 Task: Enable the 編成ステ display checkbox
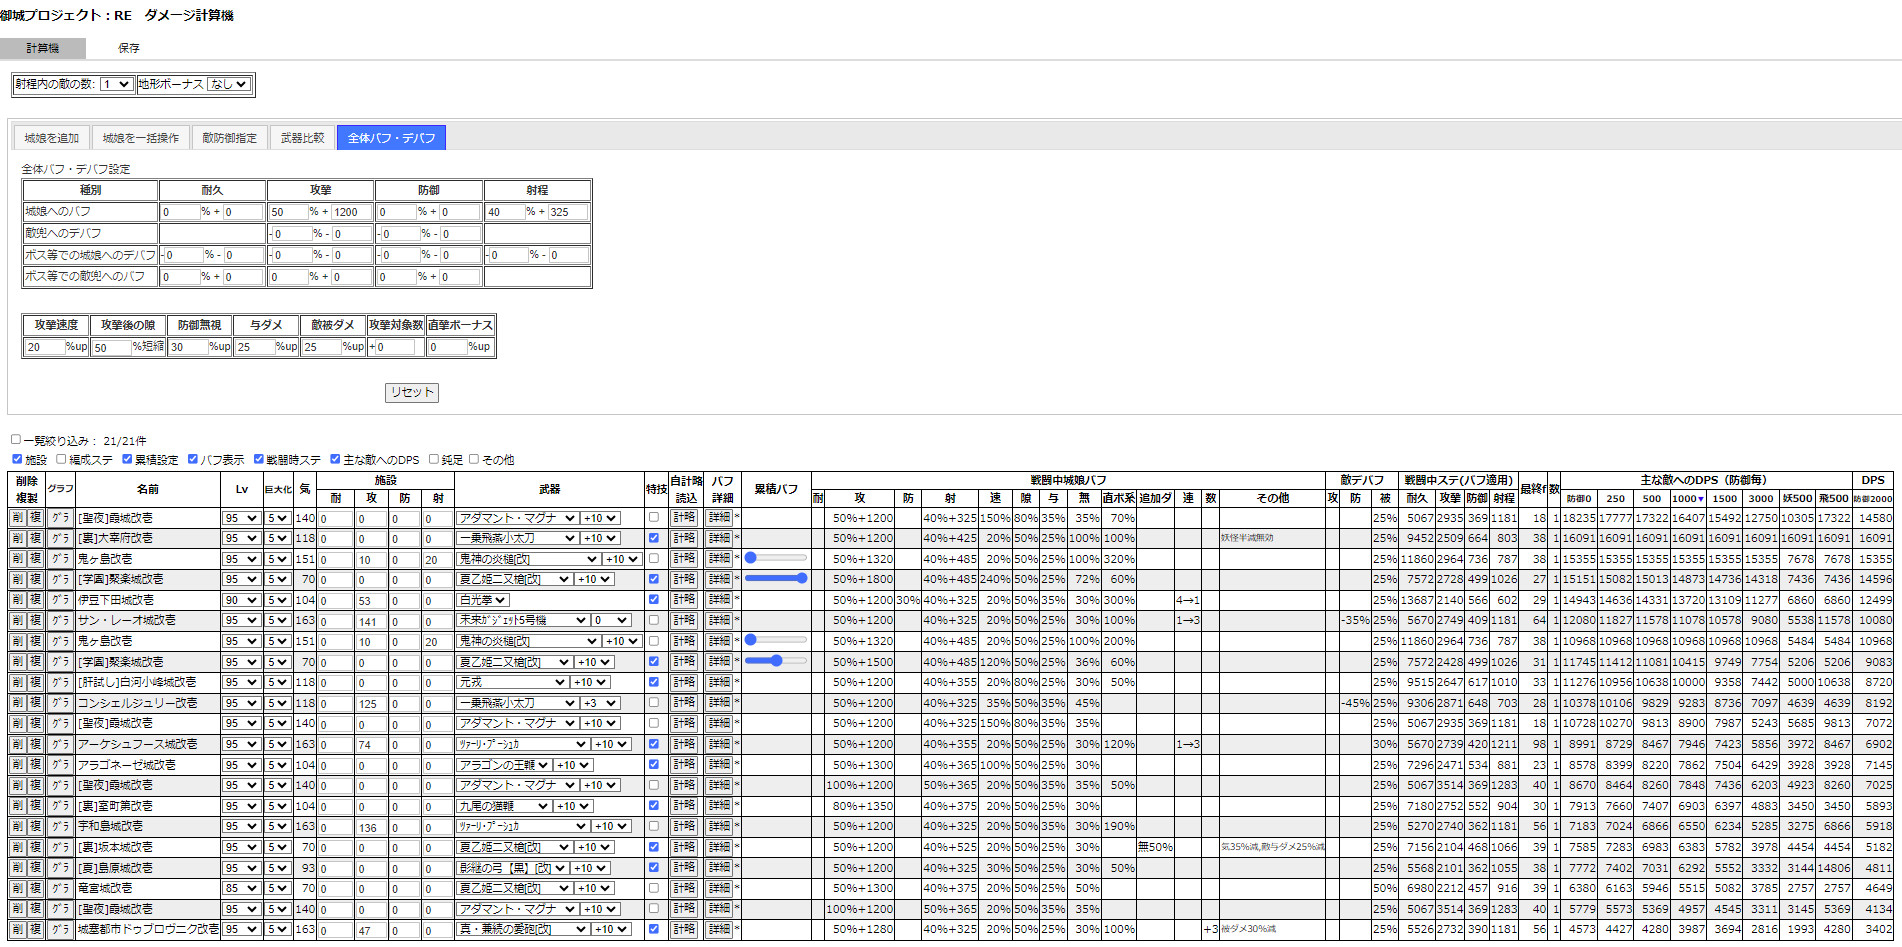62,459
